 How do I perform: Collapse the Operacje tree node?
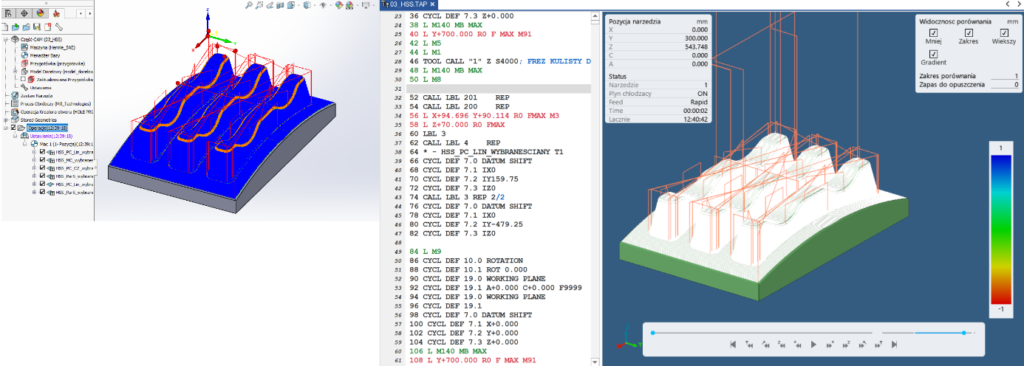5,128
